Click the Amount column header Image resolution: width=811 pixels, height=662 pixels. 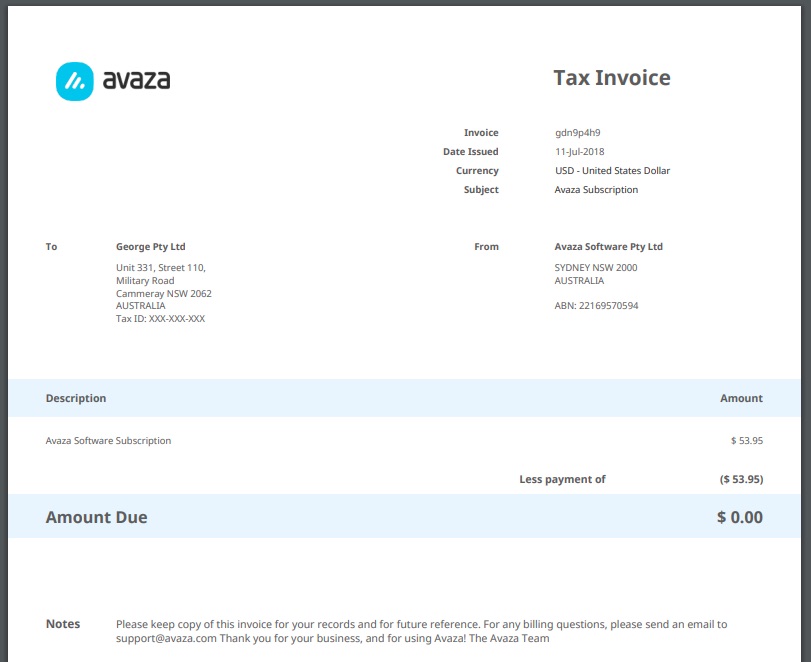741,398
